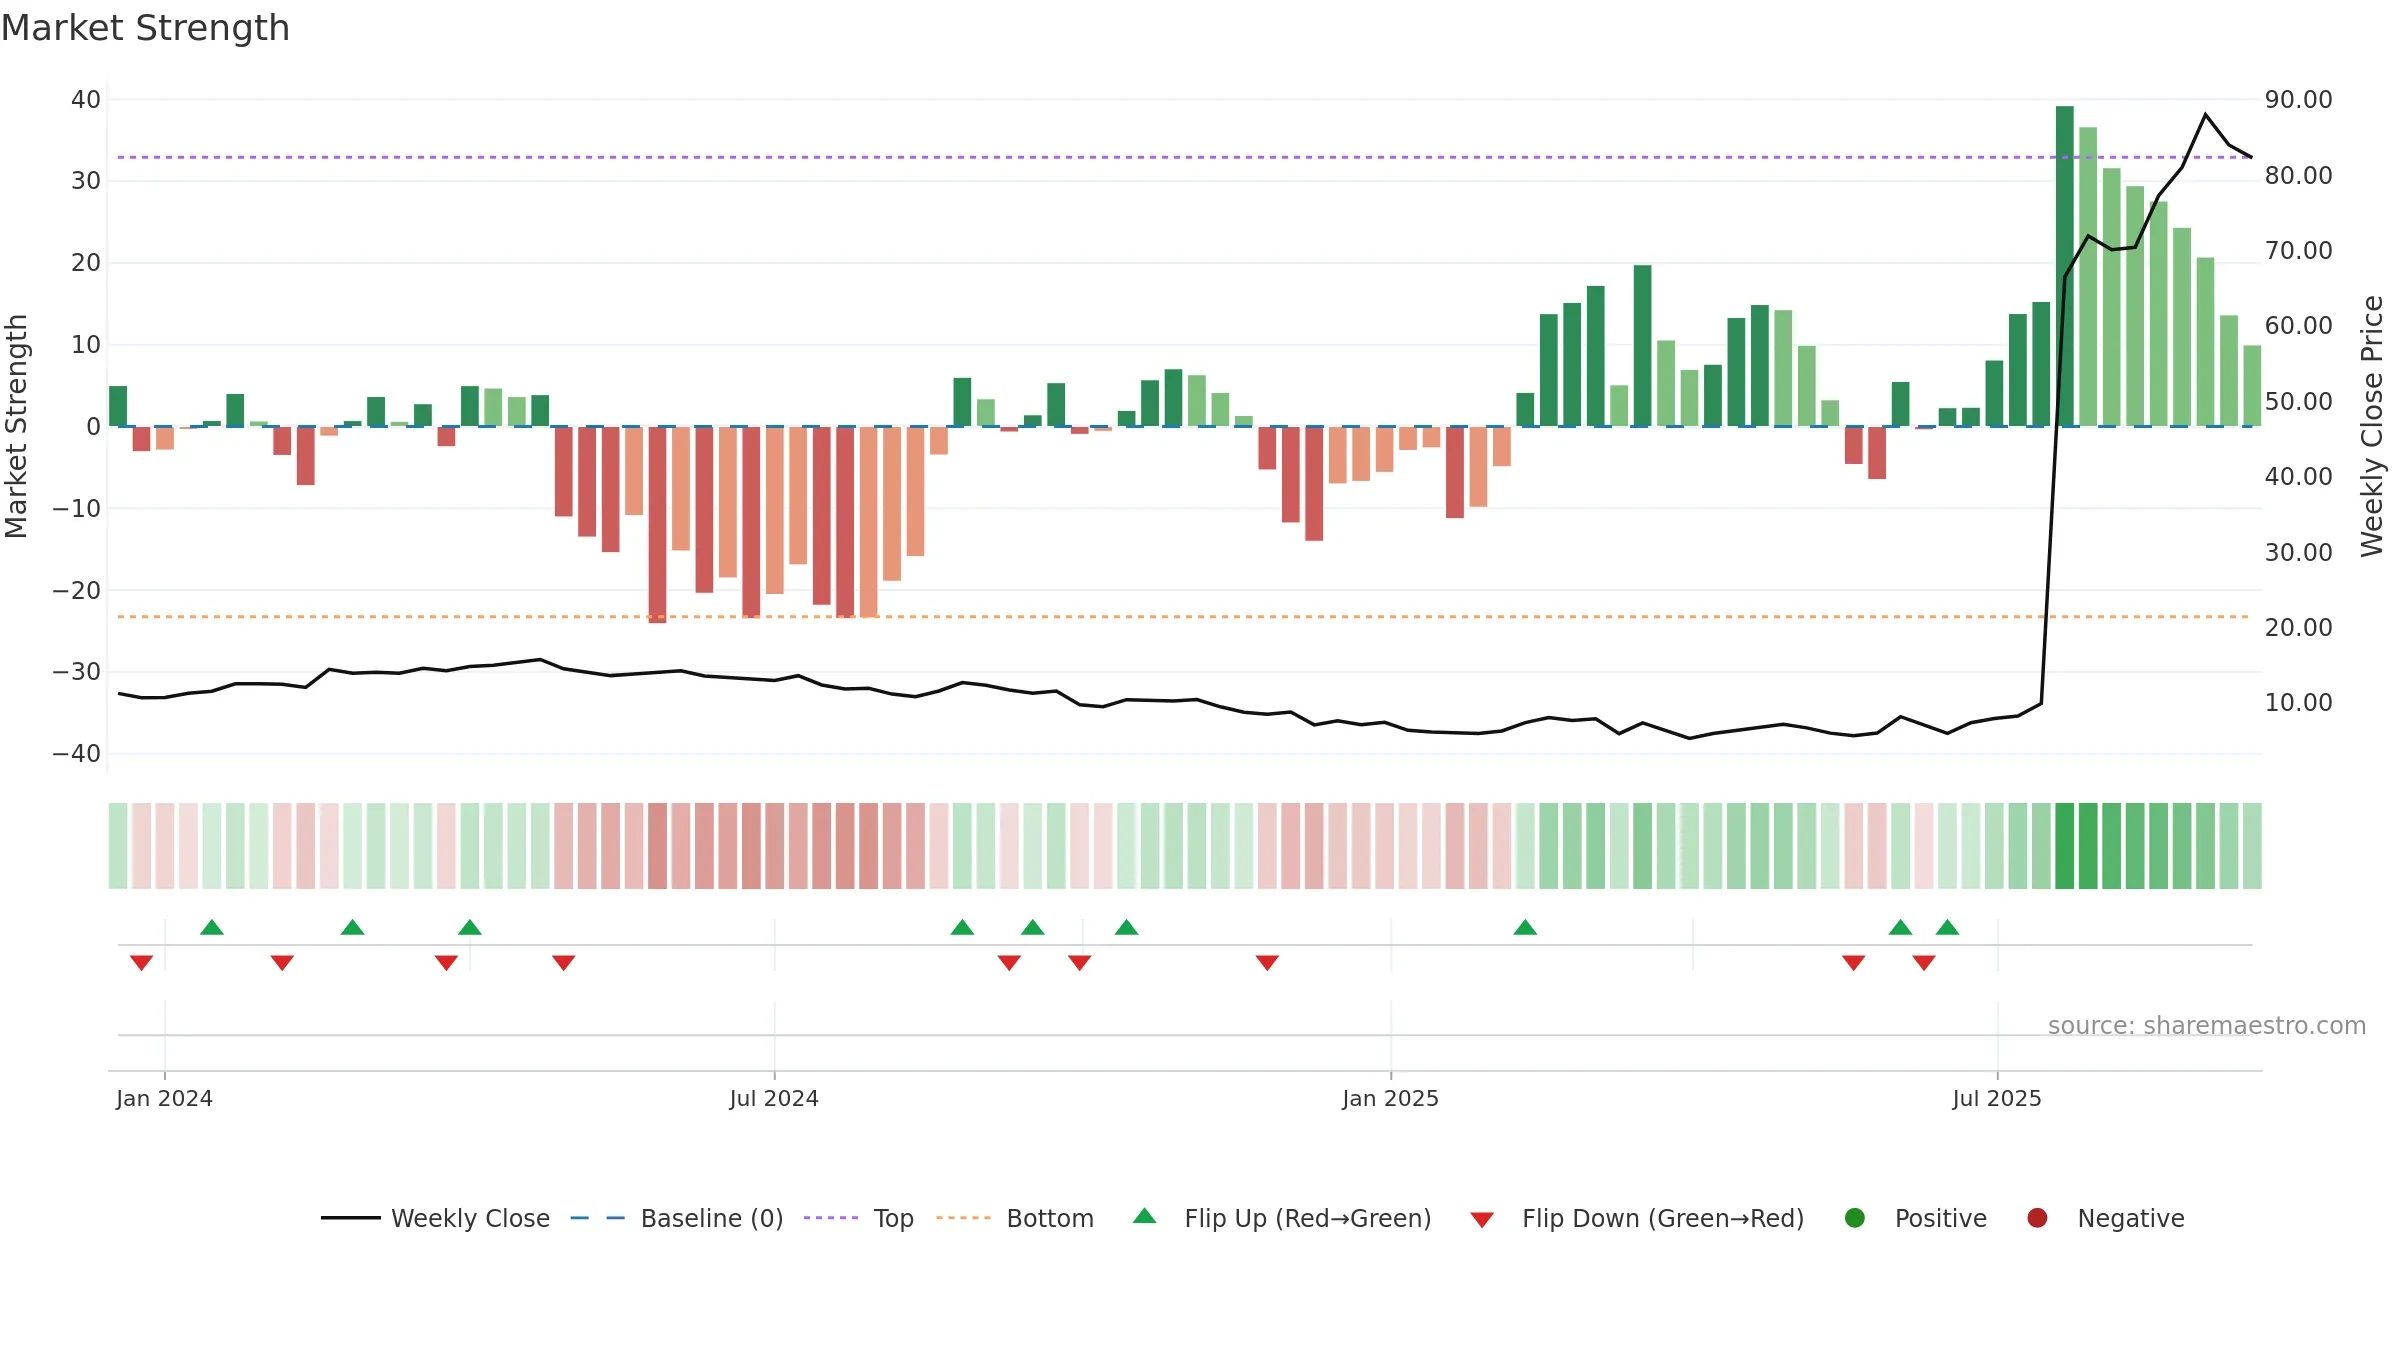Toggle Flip Up (Red→Green) legend entry
Viewport: 2400px width, 1350px height.
(1282, 1218)
